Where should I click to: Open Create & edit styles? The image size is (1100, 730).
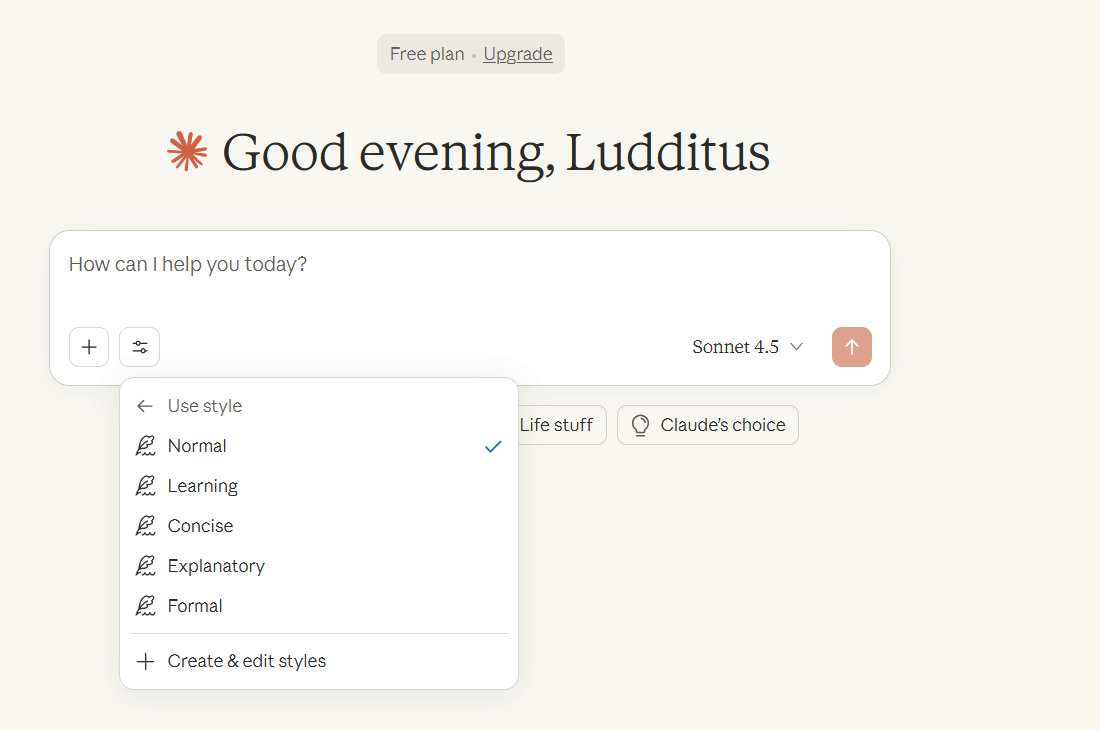246,661
